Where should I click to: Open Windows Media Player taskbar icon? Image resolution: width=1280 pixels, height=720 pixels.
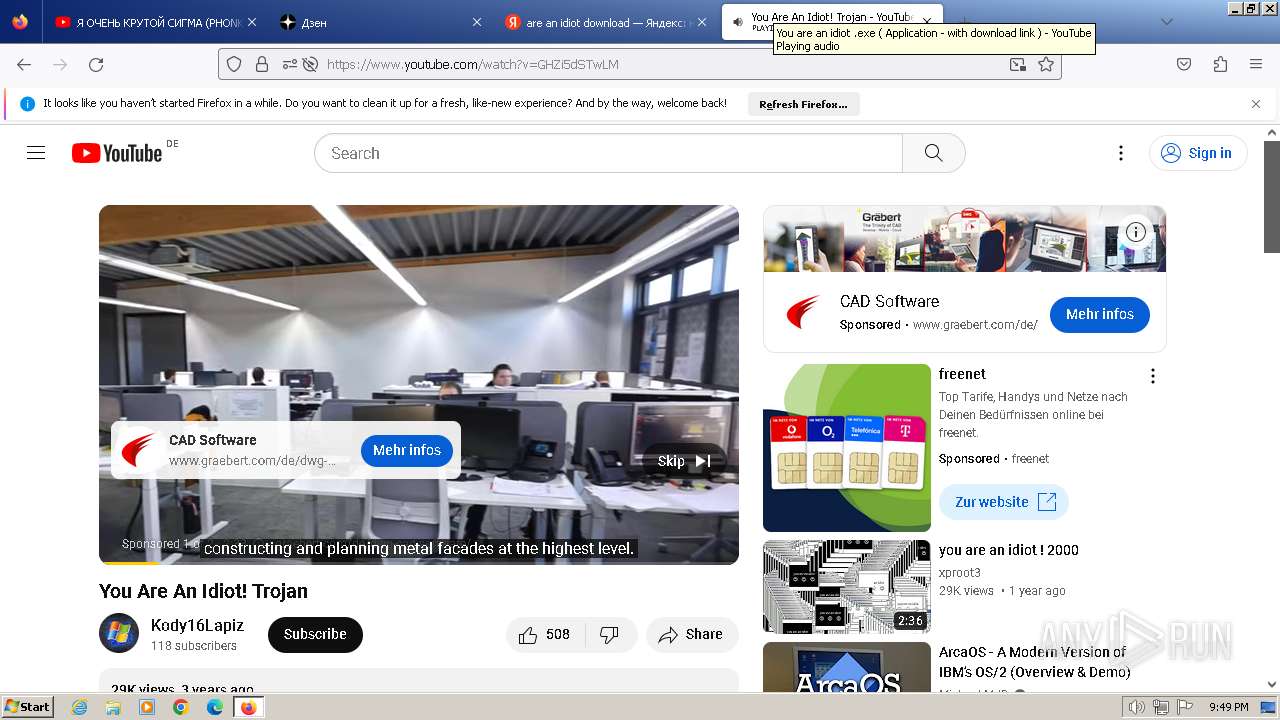coord(147,707)
